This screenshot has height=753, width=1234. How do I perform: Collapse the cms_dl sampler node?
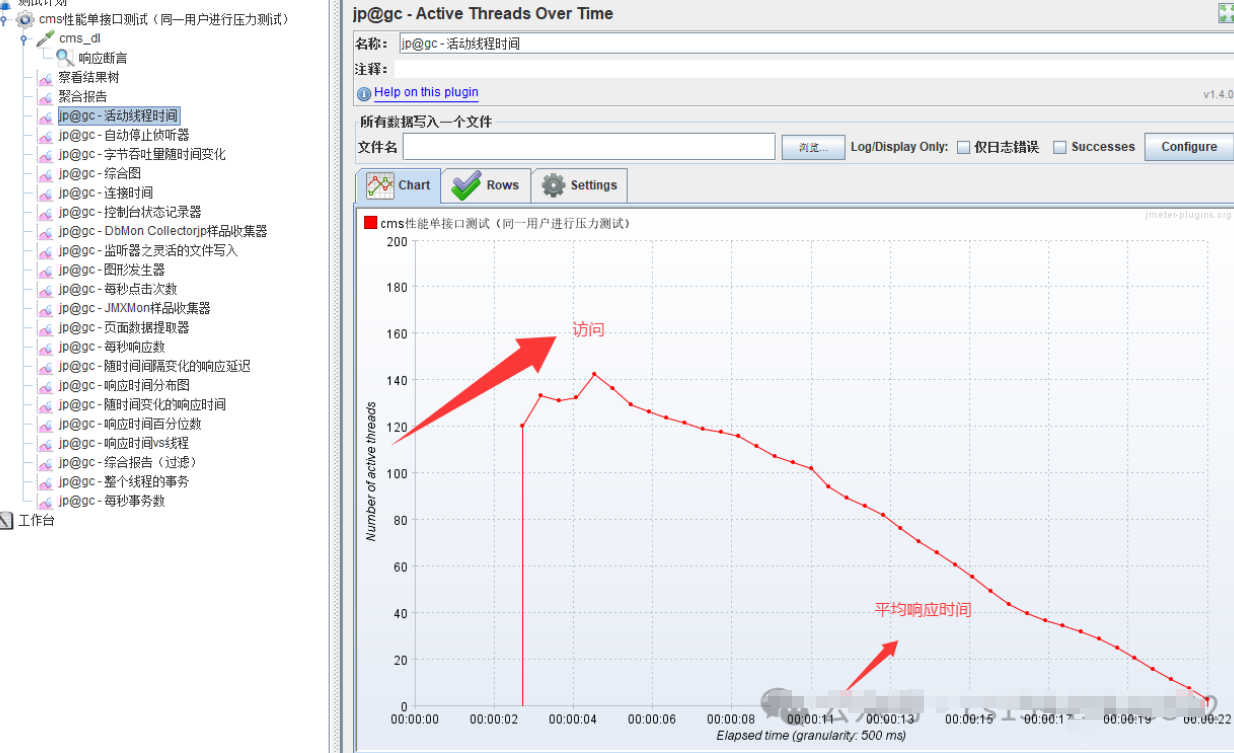25,39
